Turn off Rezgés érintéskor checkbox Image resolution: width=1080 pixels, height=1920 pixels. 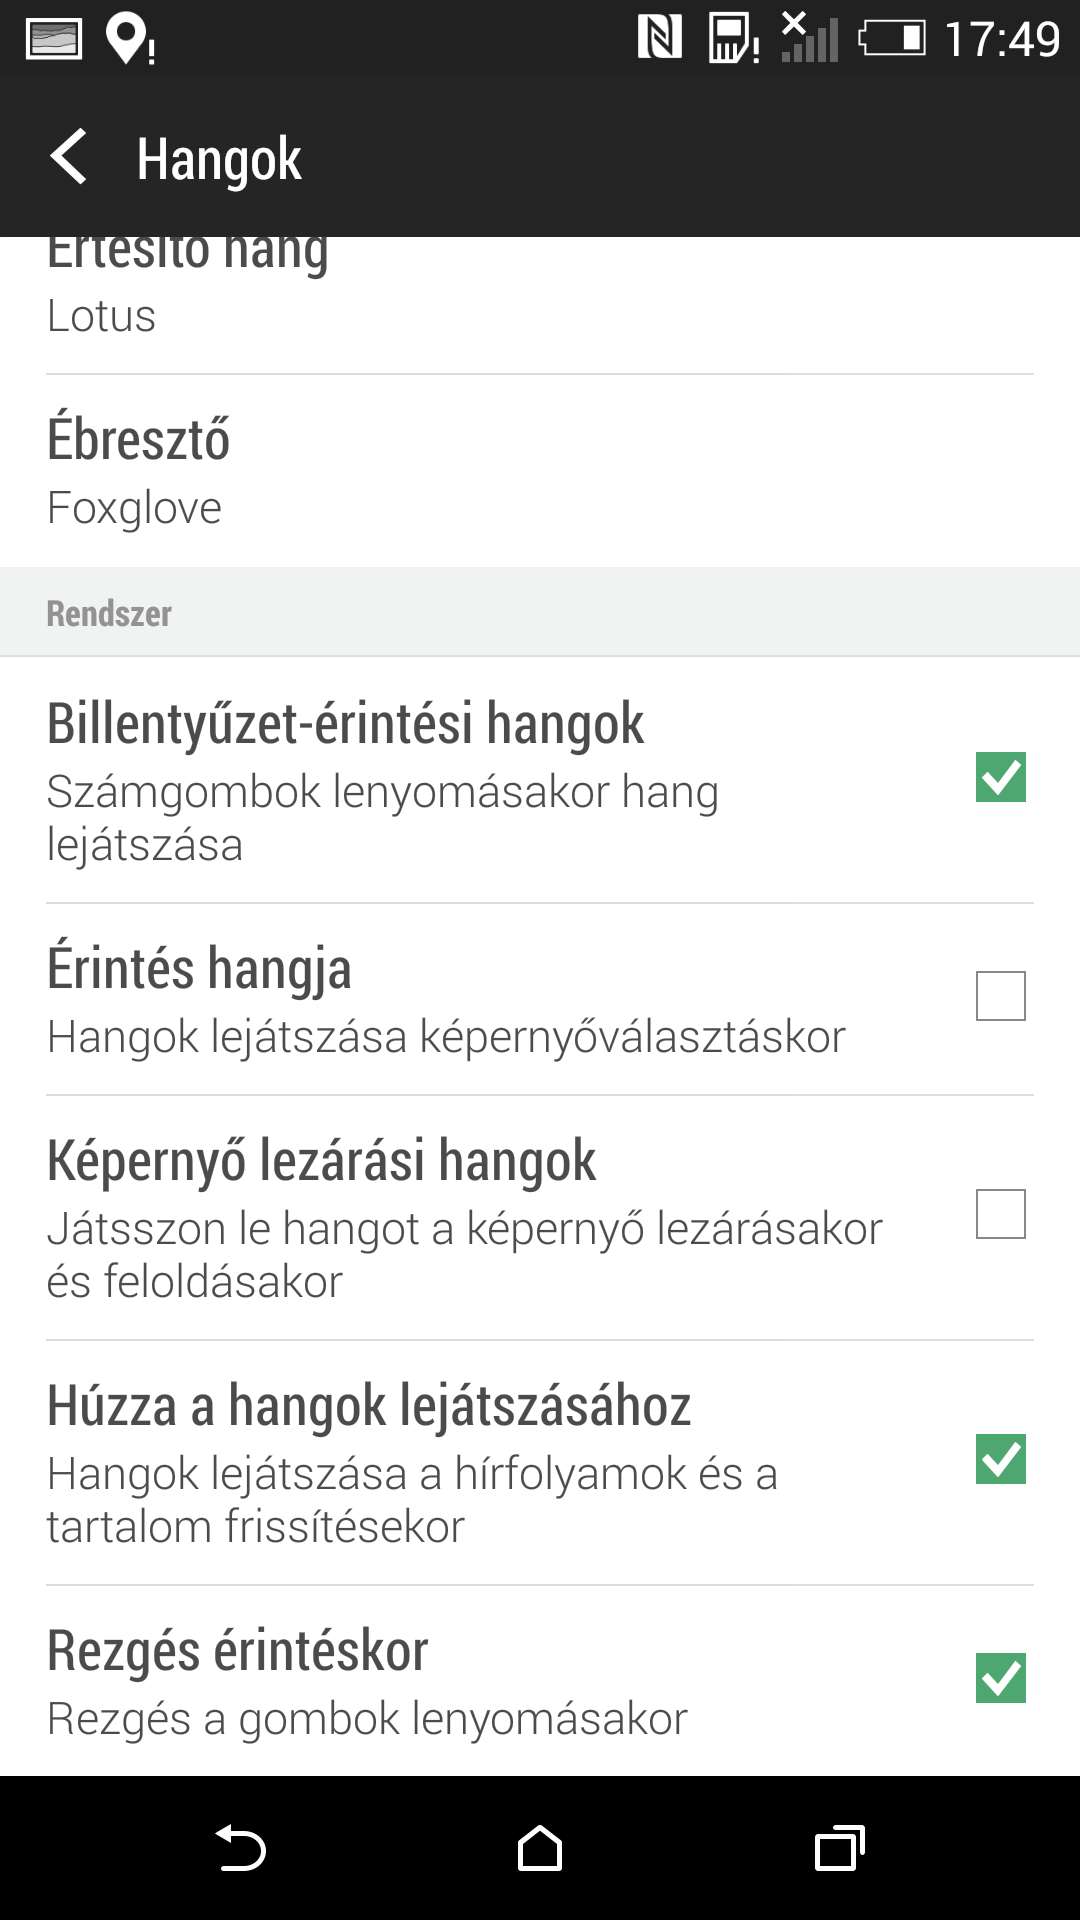tap(1000, 1678)
